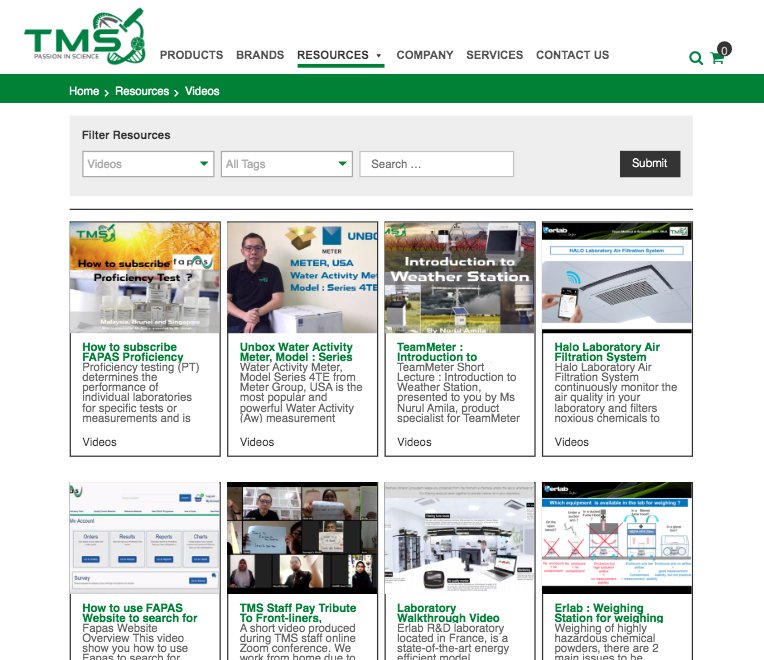This screenshot has width=764, height=660.
Task: Follow the Resources breadcrumb link
Action: 142,91
